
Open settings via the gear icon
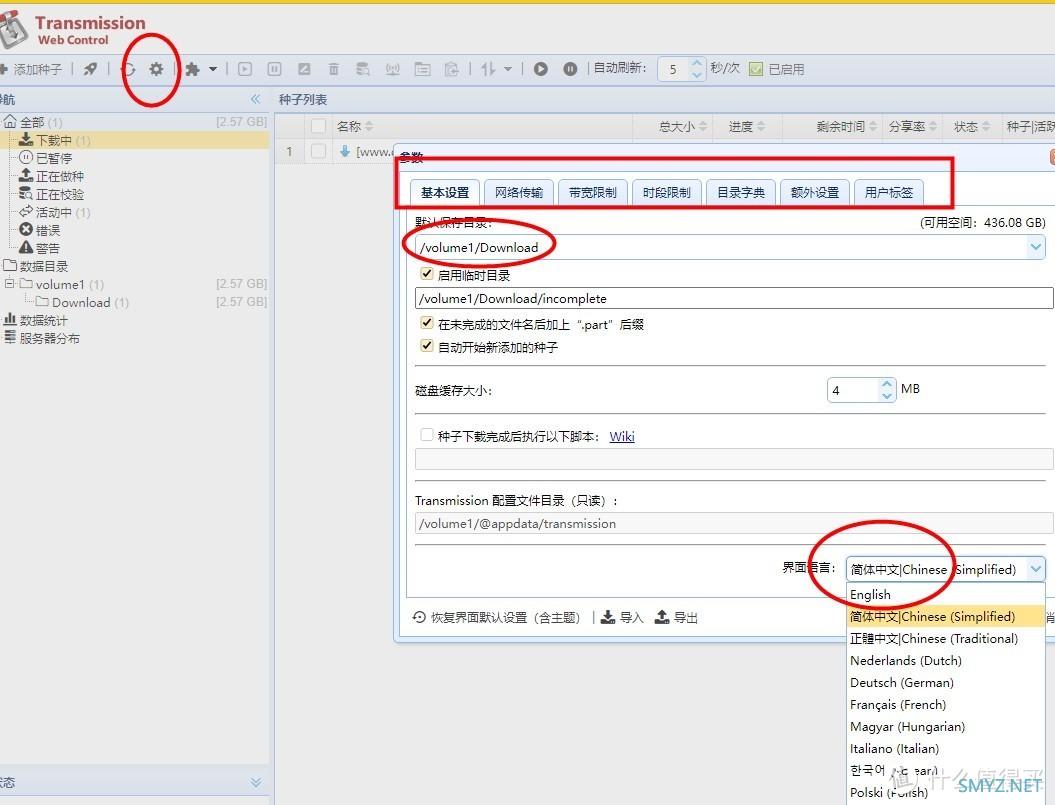coord(156,69)
